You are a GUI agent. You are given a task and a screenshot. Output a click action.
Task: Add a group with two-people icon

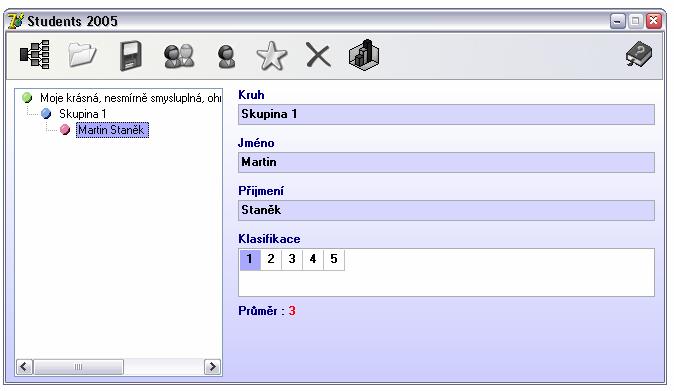click(179, 56)
